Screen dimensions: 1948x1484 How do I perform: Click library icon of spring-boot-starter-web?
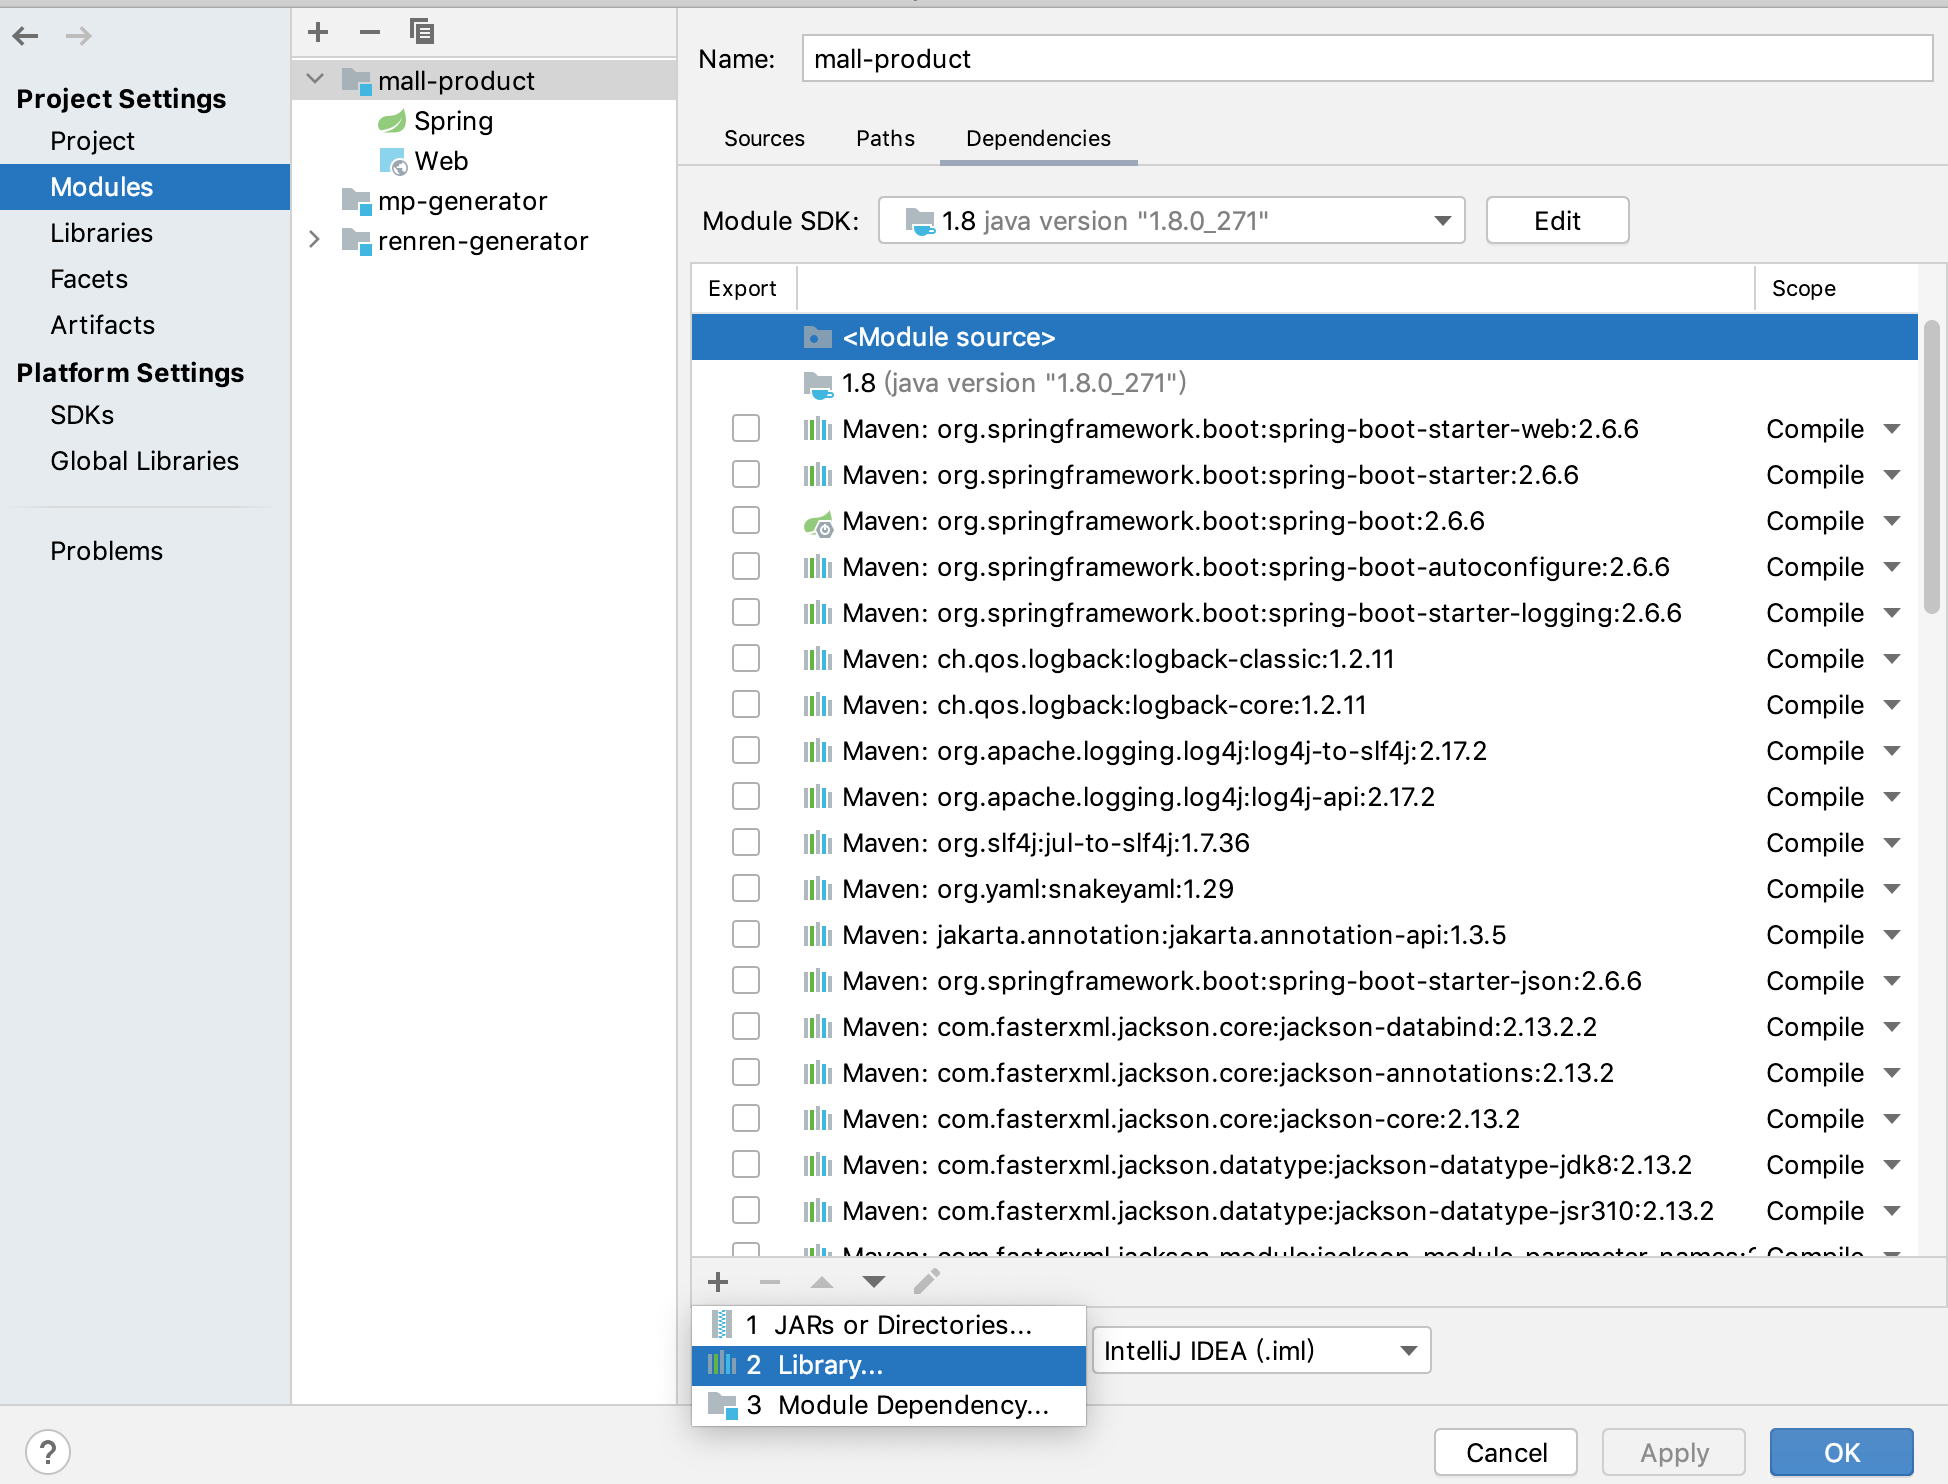pos(818,429)
